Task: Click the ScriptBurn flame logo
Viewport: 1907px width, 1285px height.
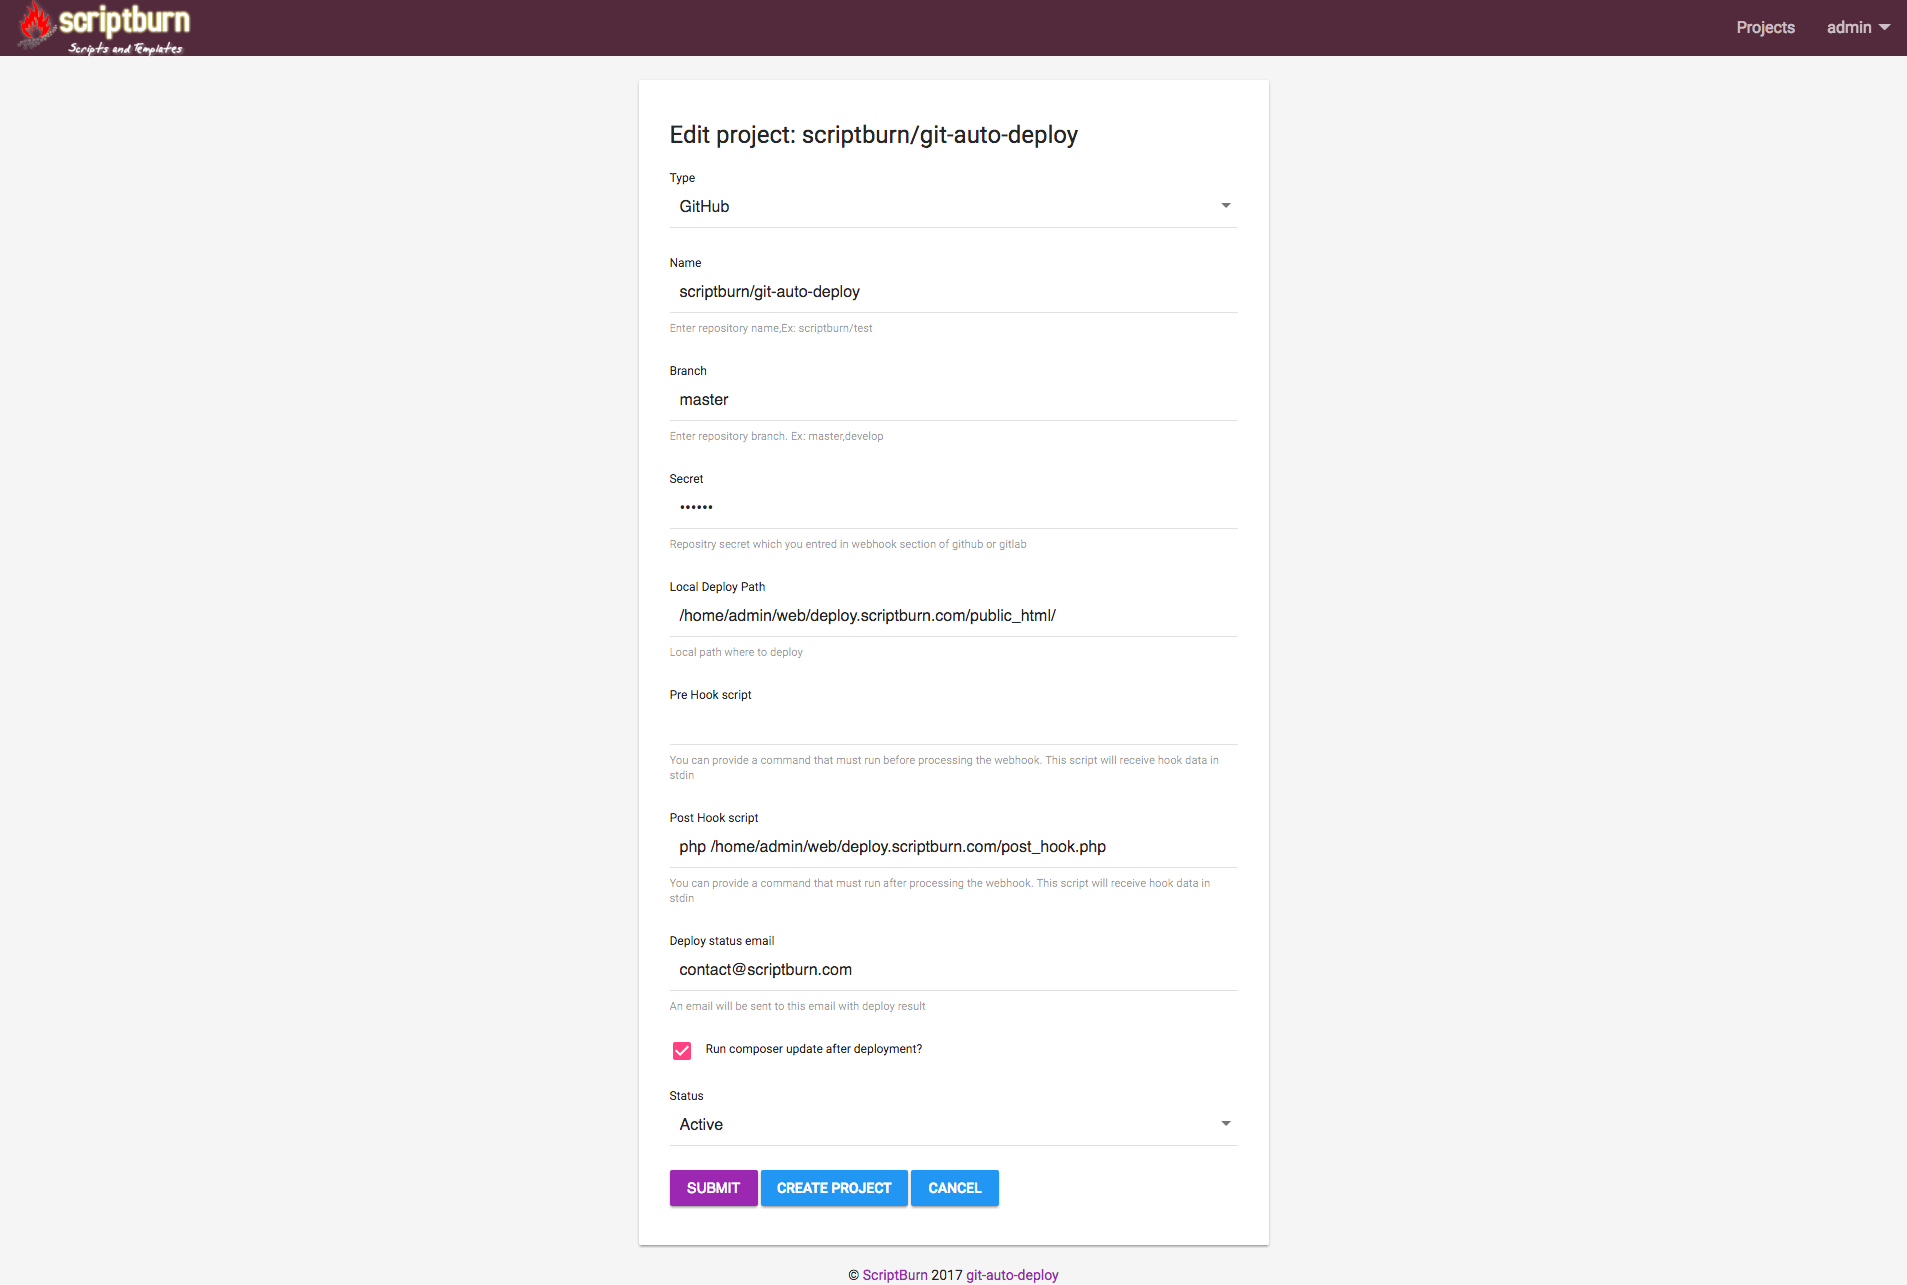Action: tap(37, 24)
